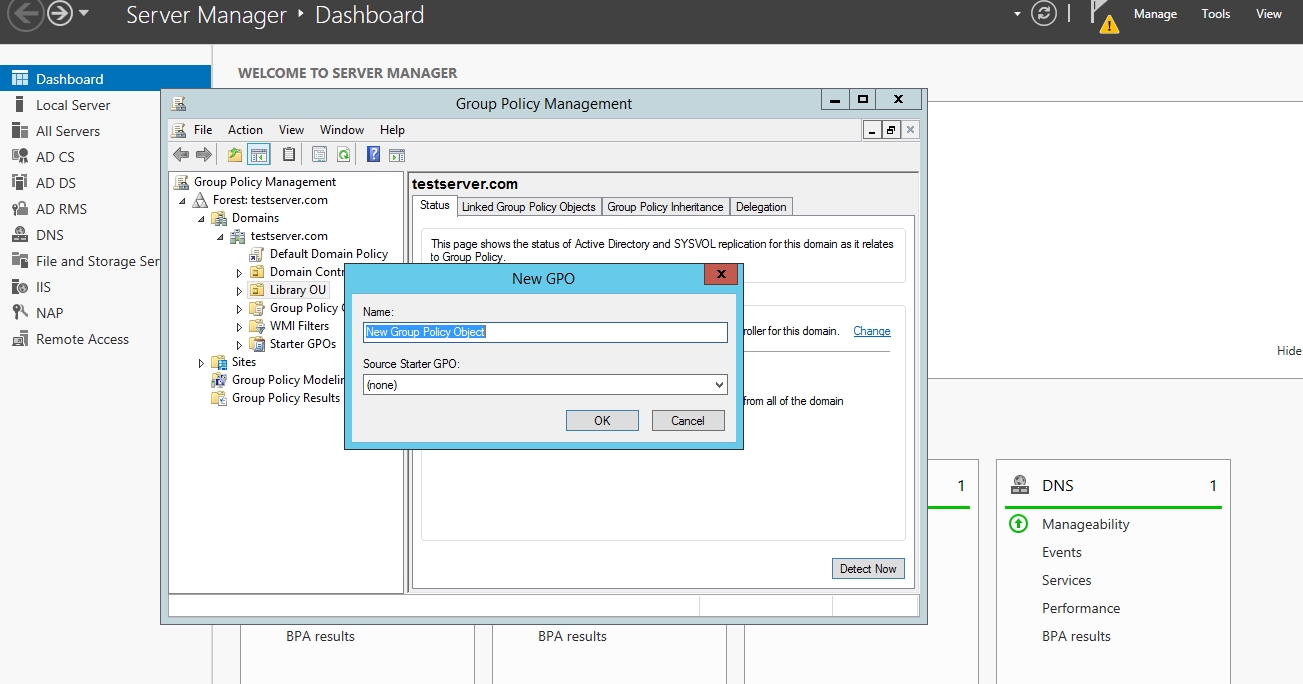
Task: Click the Back arrow in GPMC toolbar
Action: click(181, 154)
